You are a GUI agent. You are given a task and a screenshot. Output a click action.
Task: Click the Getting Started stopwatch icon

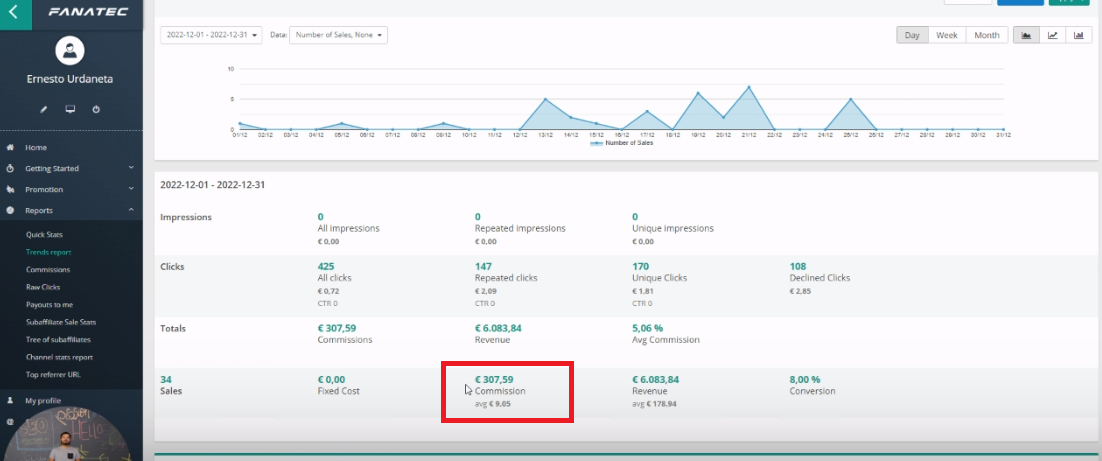click(x=11, y=169)
